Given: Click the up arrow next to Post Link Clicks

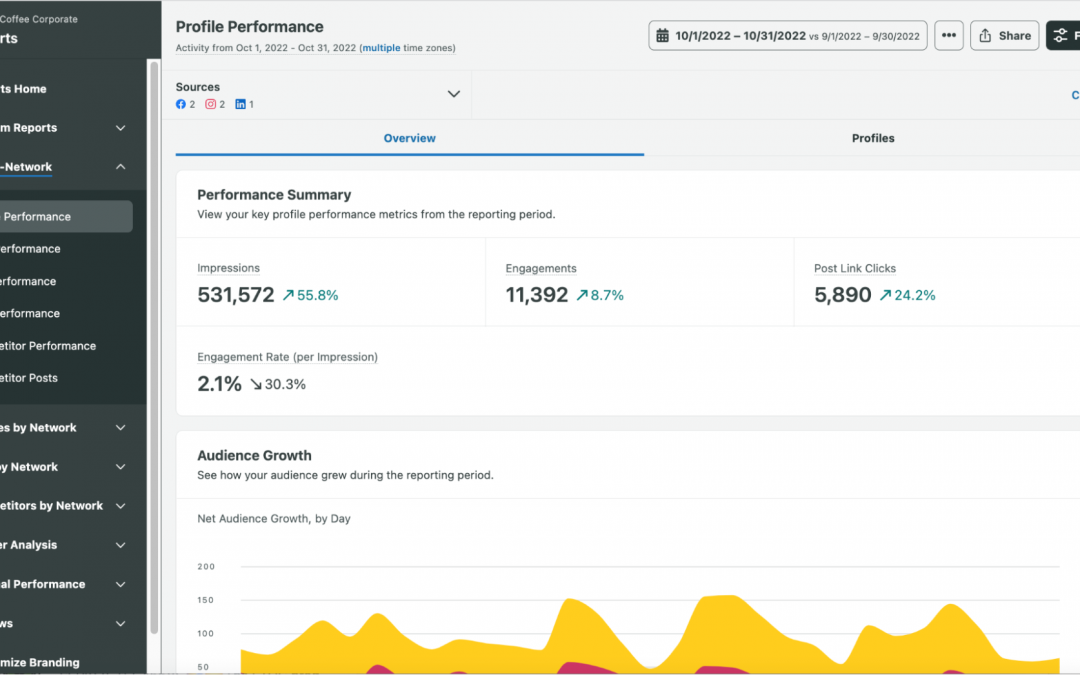Looking at the screenshot, I should click(x=885, y=296).
